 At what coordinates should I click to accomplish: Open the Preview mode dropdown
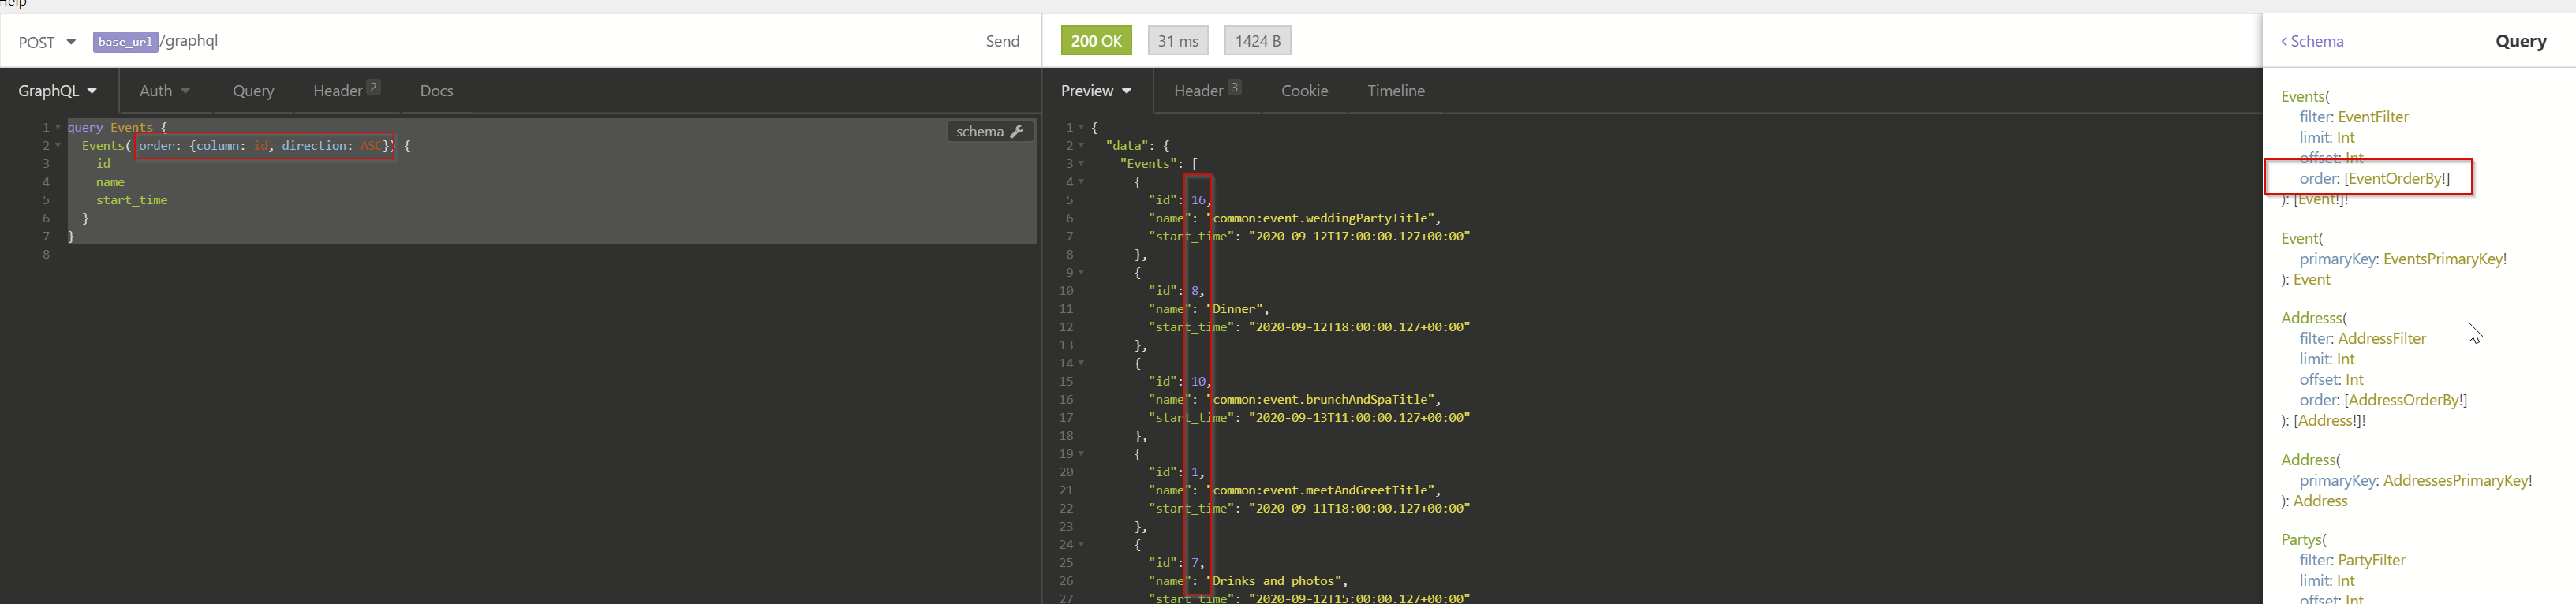click(1096, 91)
